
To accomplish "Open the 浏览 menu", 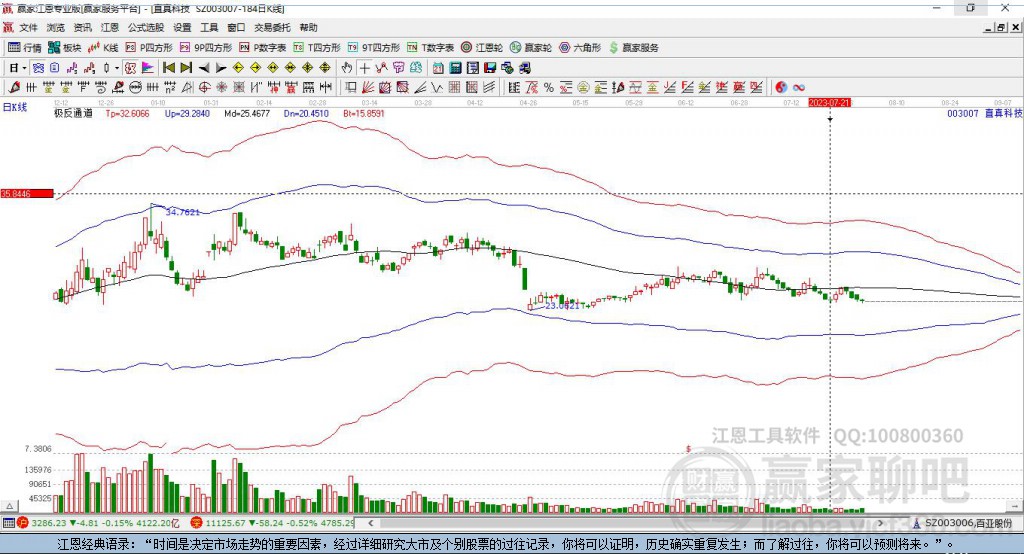I will 56,27.
